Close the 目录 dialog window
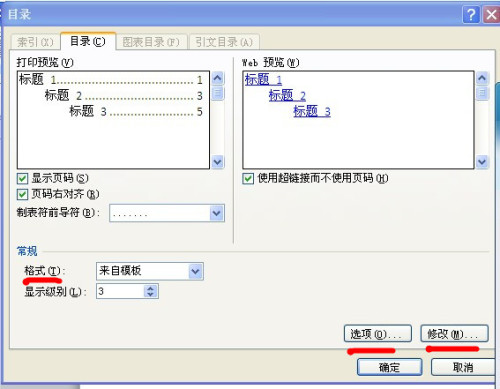500x389 pixels. pyautogui.click(x=491, y=15)
